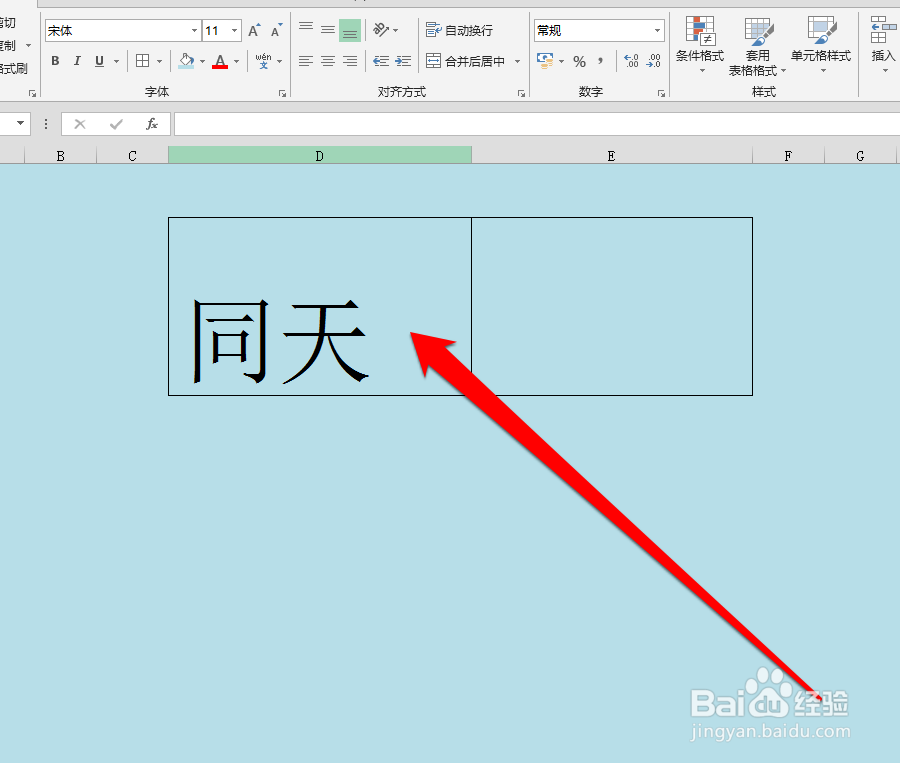
Task: Toggle center alignment for the cell
Action: coord(328,60)
